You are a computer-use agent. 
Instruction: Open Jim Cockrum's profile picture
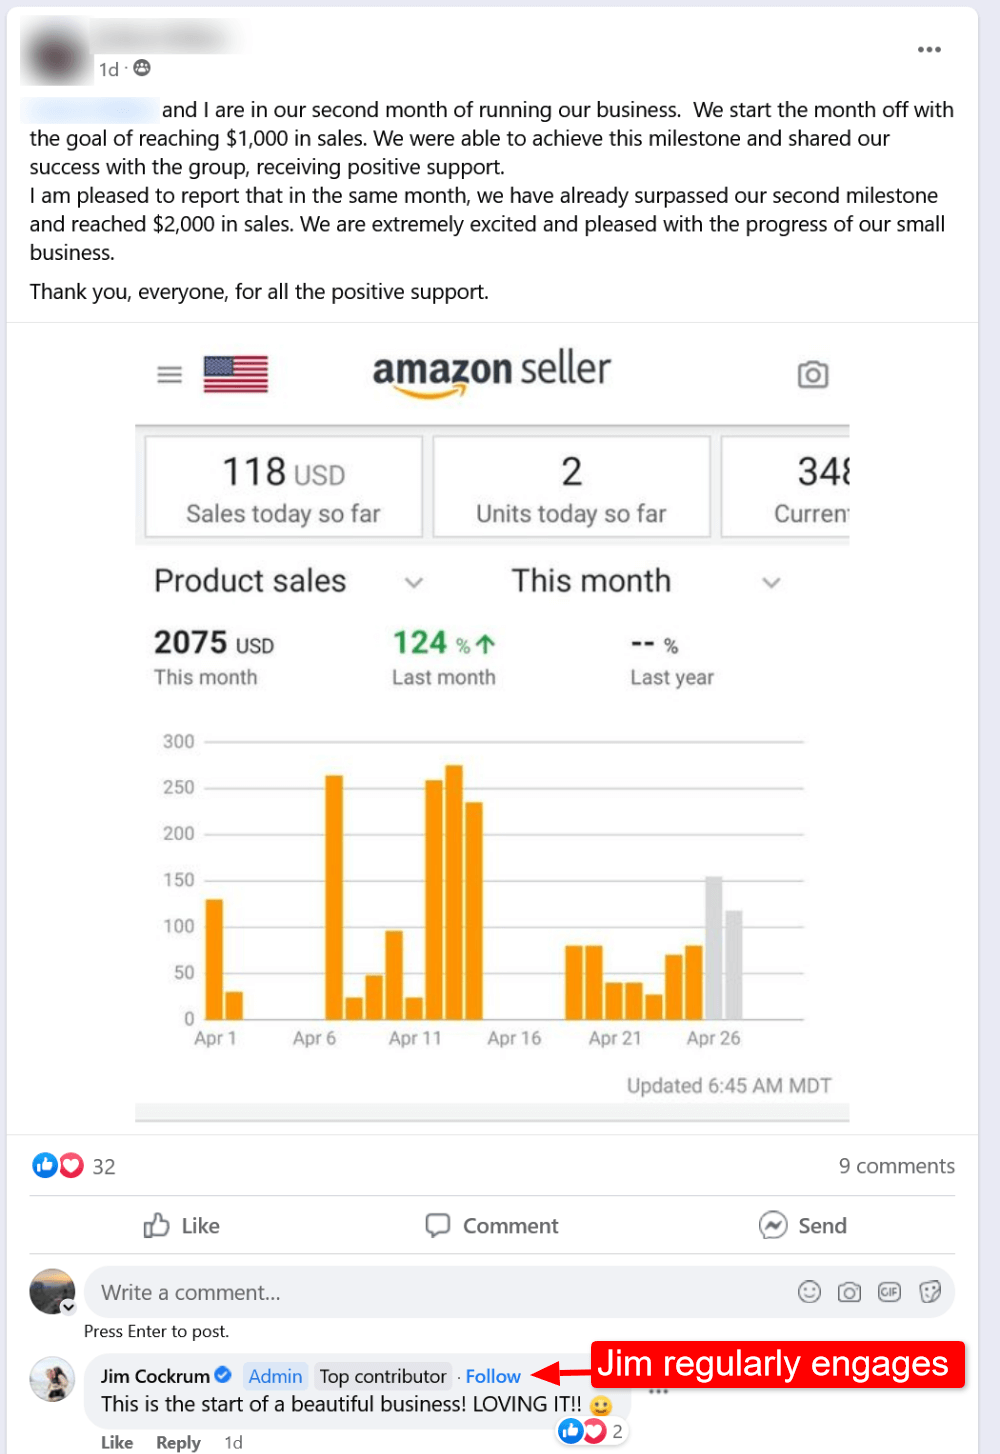pyautogui.click(x=52, y=1379)
